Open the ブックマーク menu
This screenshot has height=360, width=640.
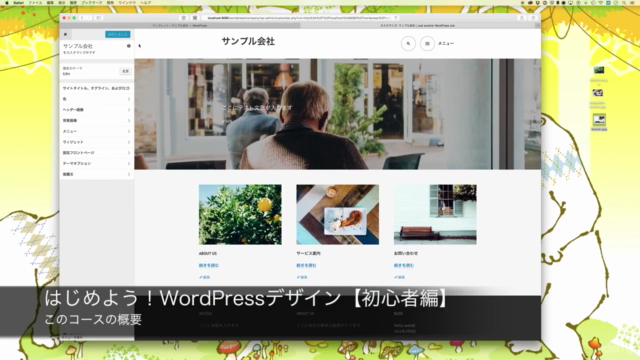click(92, 2)
